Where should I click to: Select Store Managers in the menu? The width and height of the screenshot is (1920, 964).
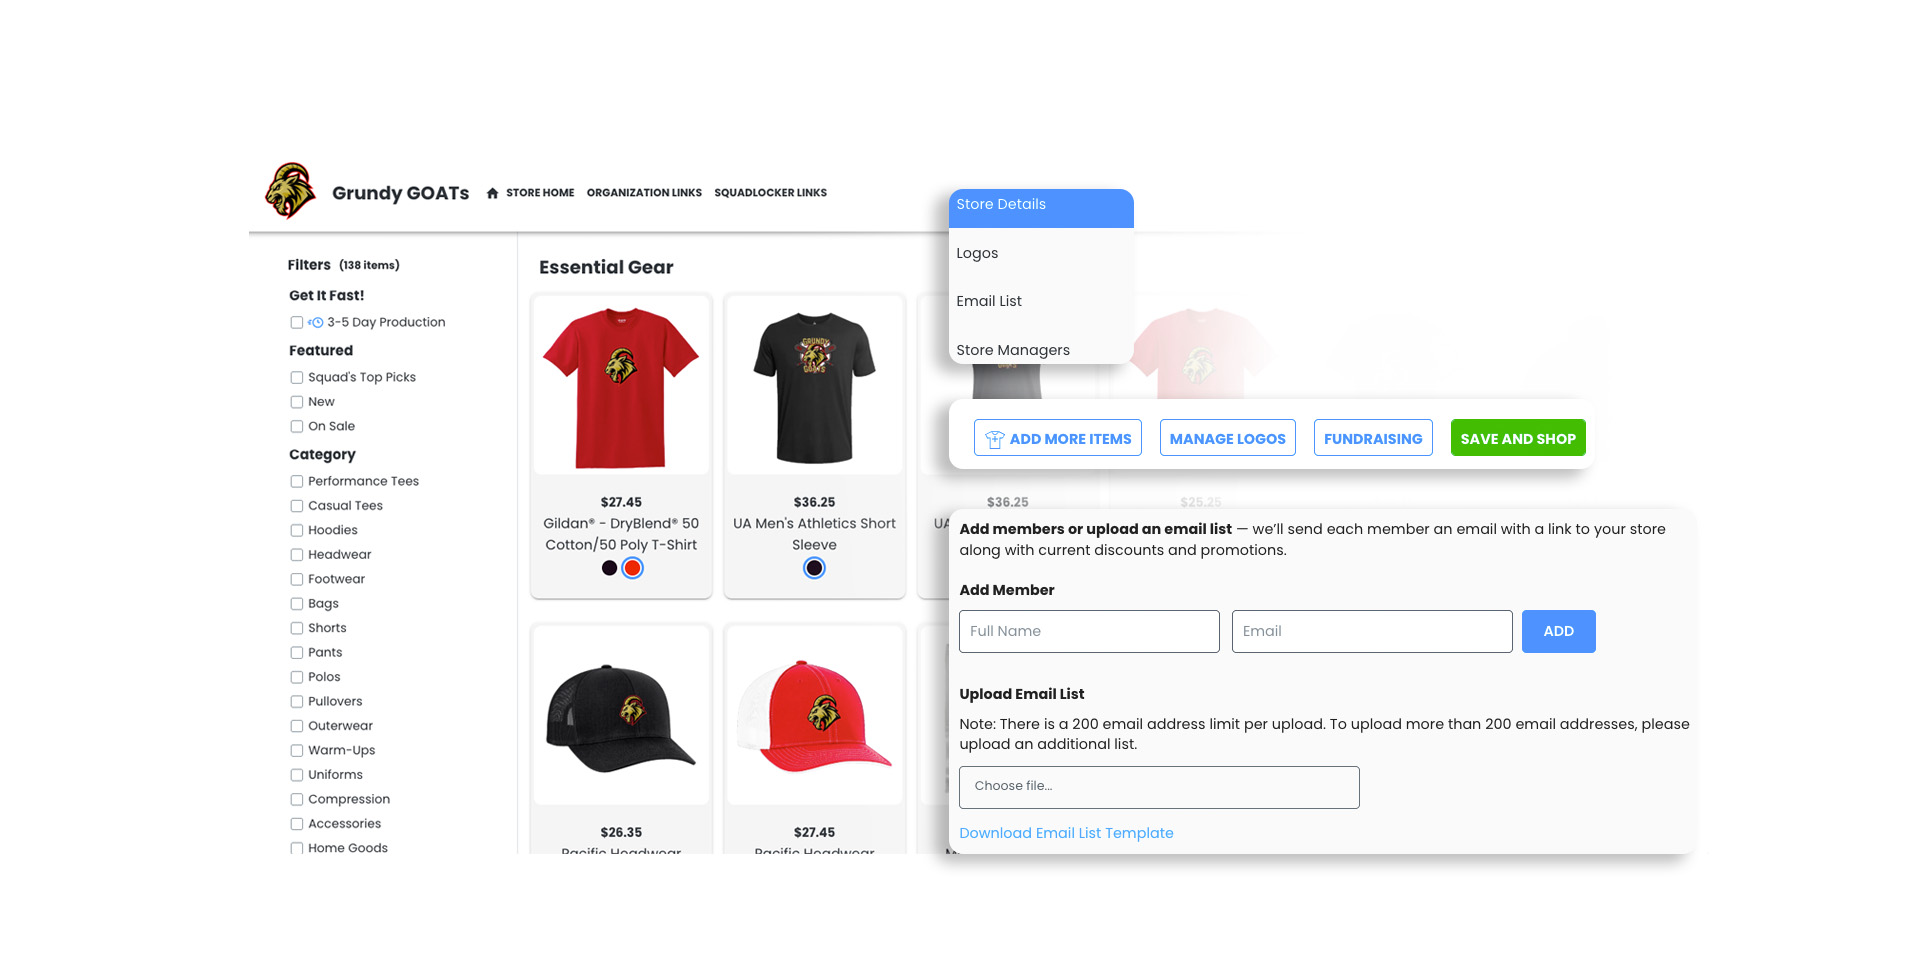(x=1013, y=350)
